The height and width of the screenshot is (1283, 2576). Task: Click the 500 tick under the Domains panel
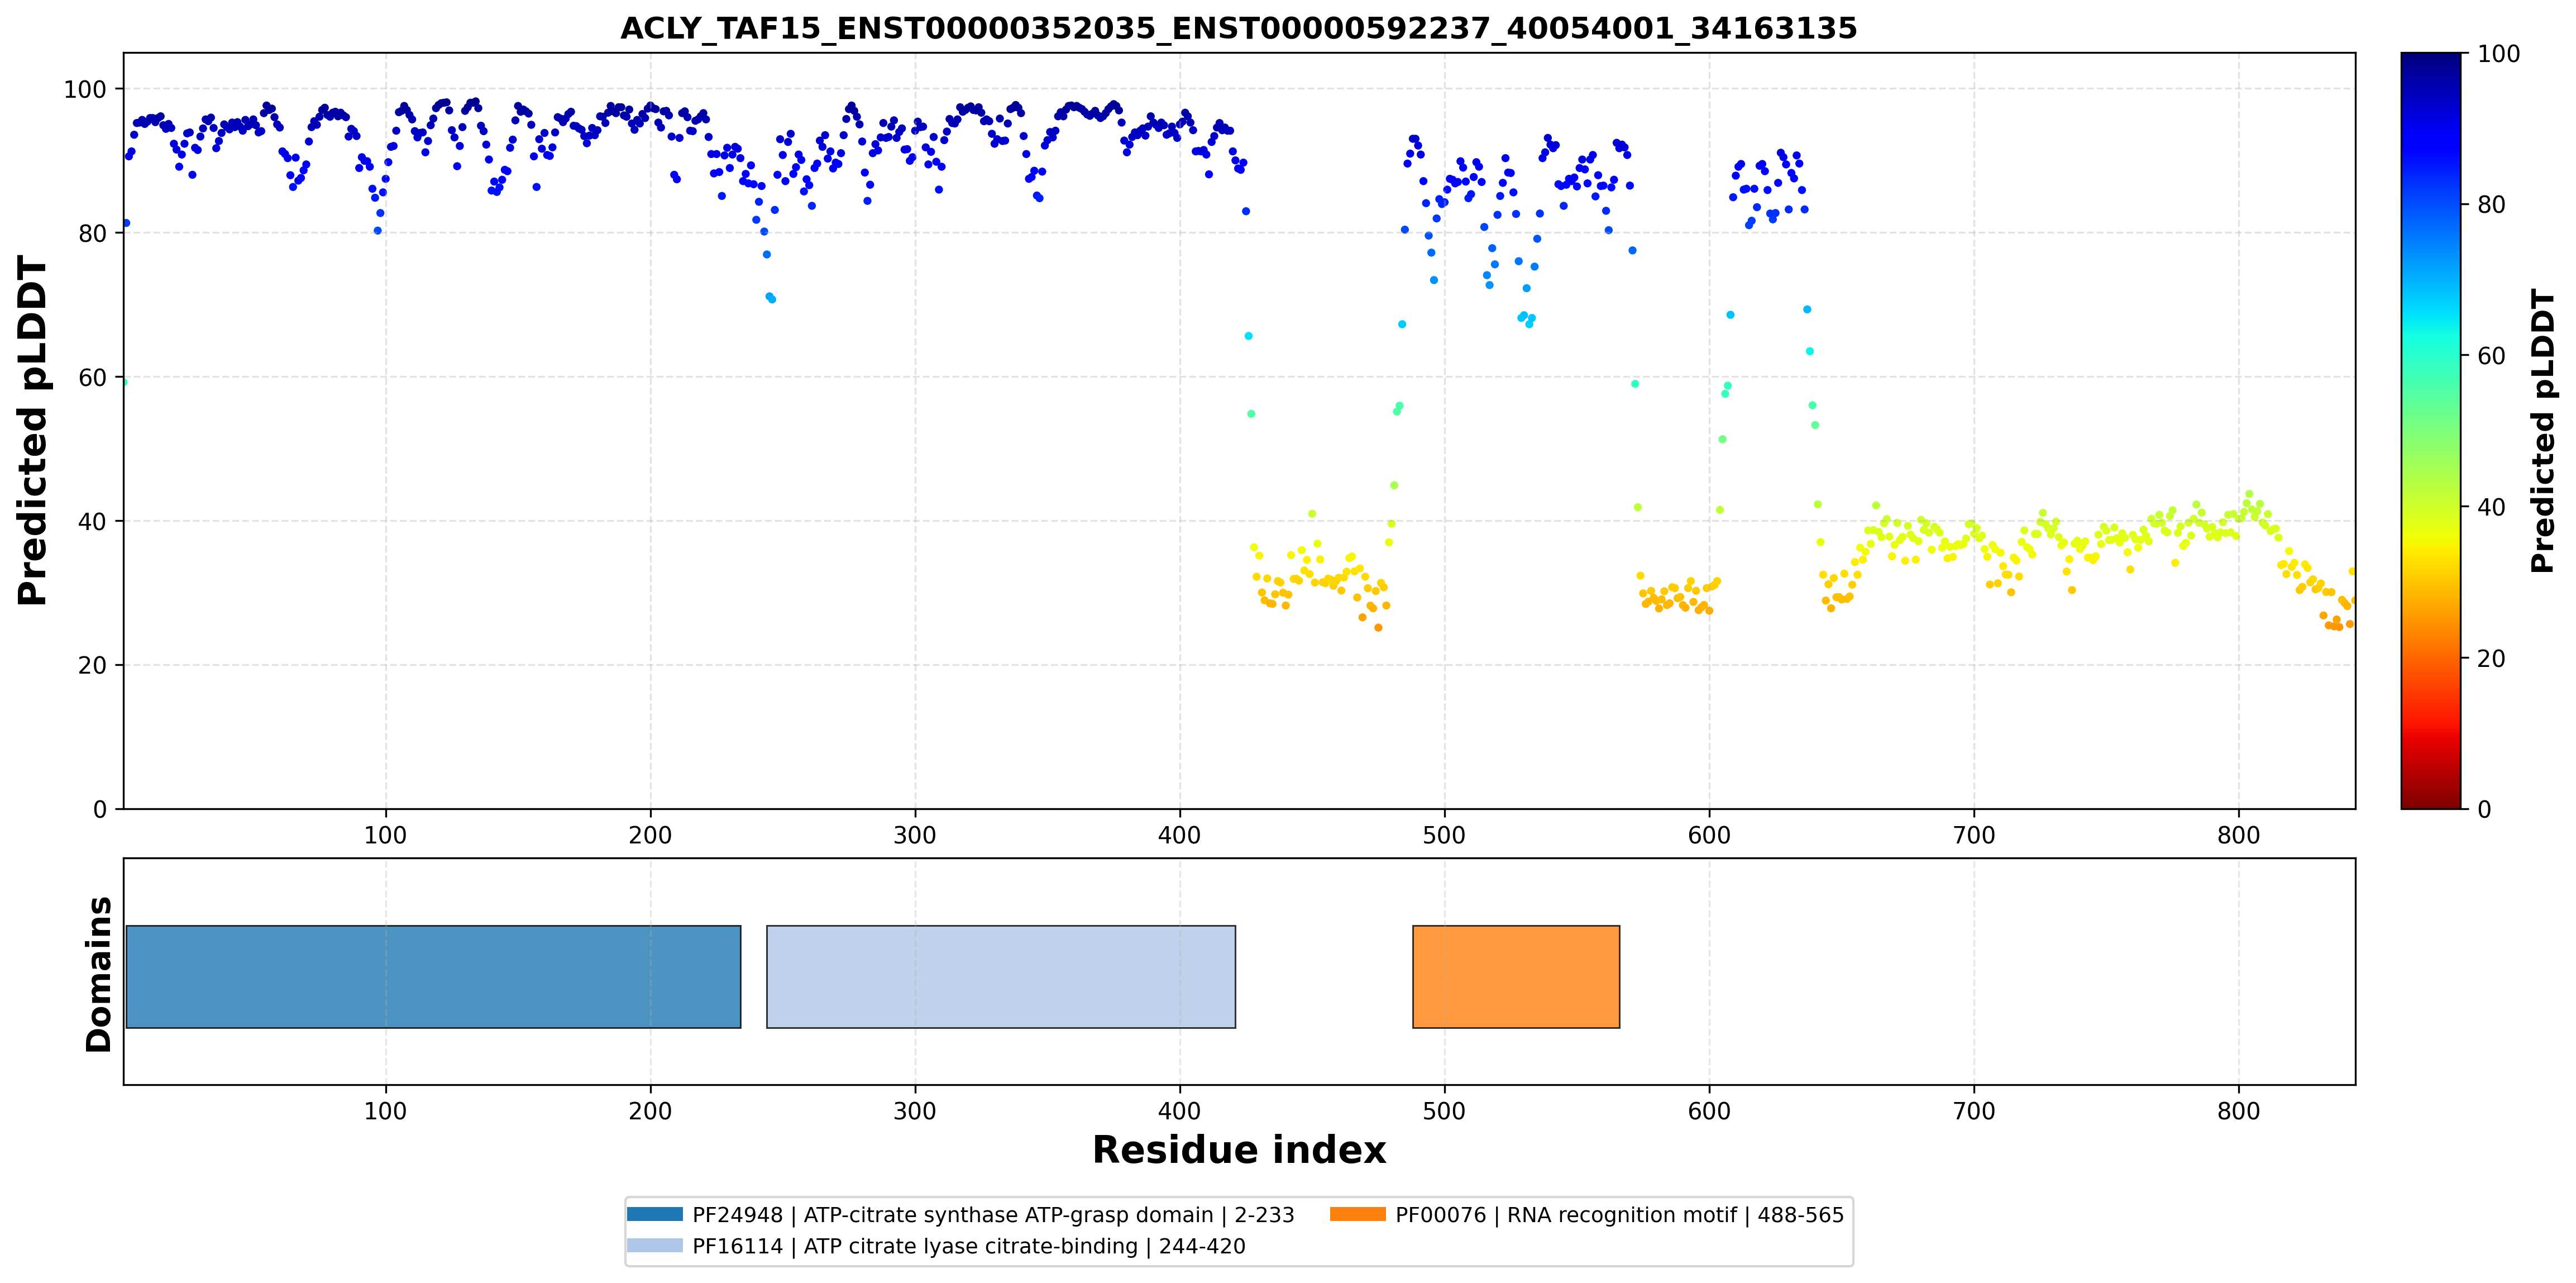(x=1444, y=1111)
